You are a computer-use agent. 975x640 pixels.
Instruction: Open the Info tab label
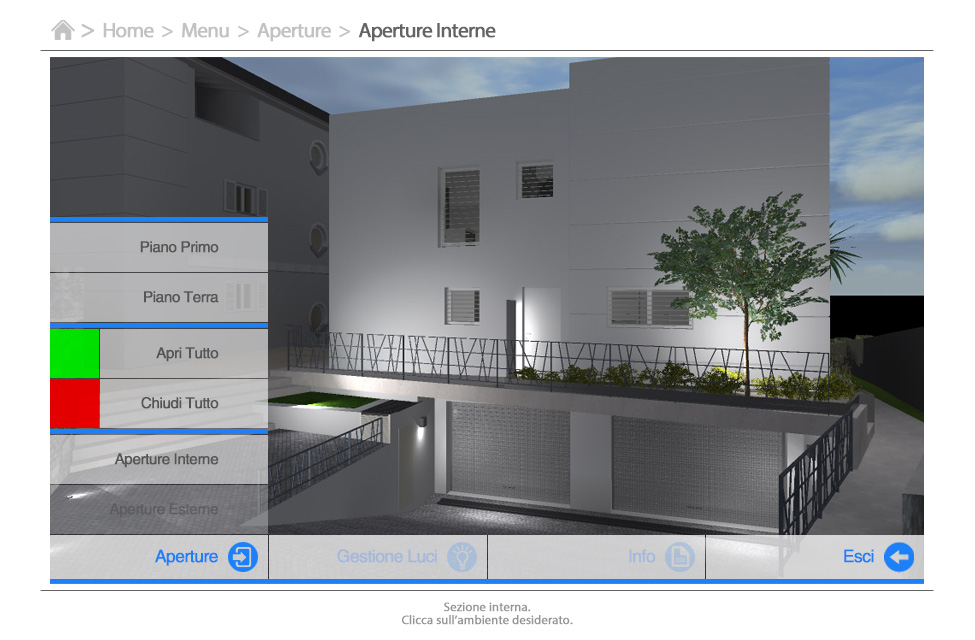(642, 557)
